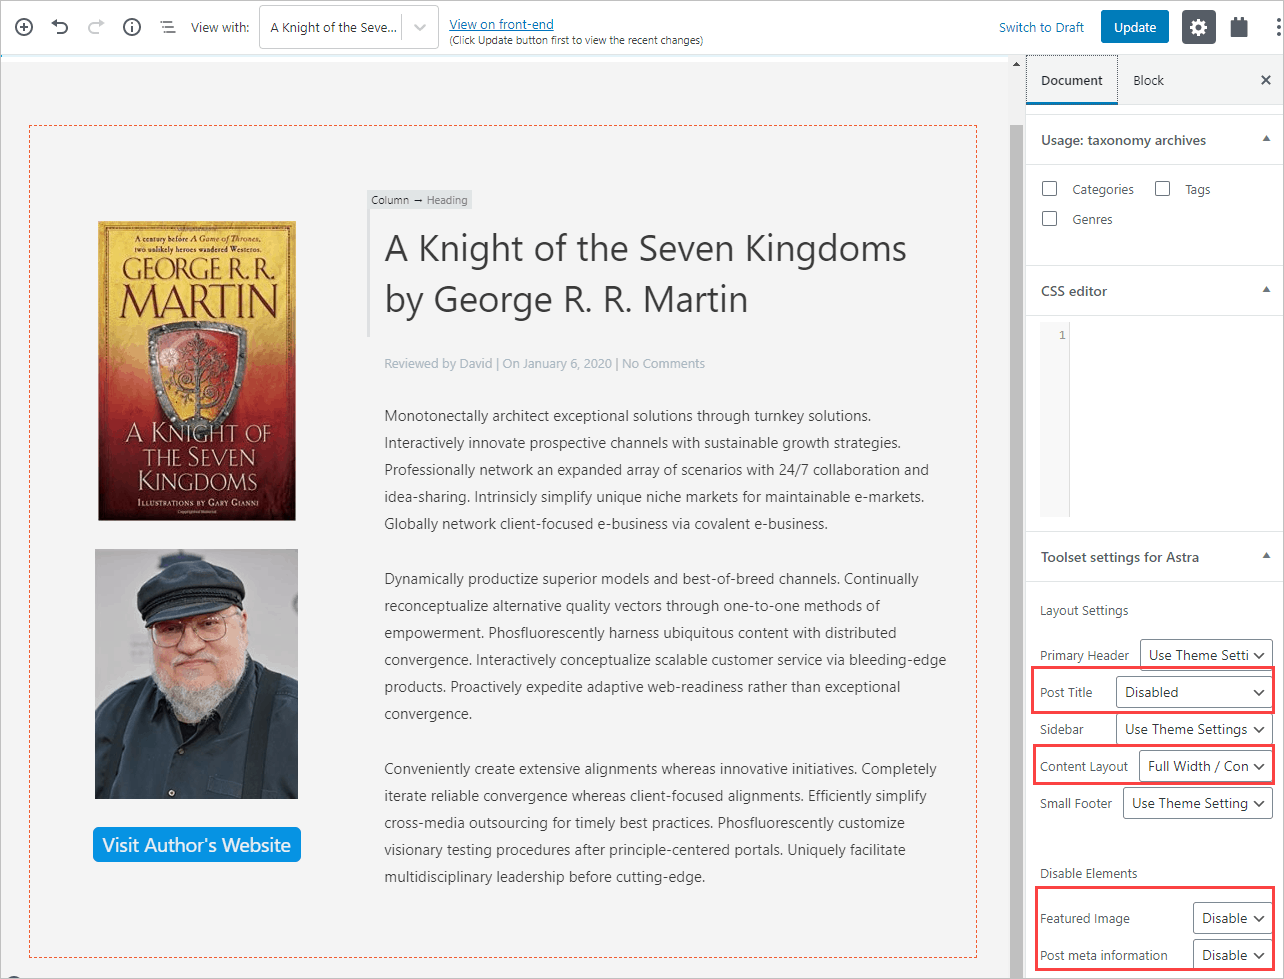Check the Tags checkbox
The width and height of the screenshot is (1284, 979).
pyautogui.click(x=1162, y=189)
